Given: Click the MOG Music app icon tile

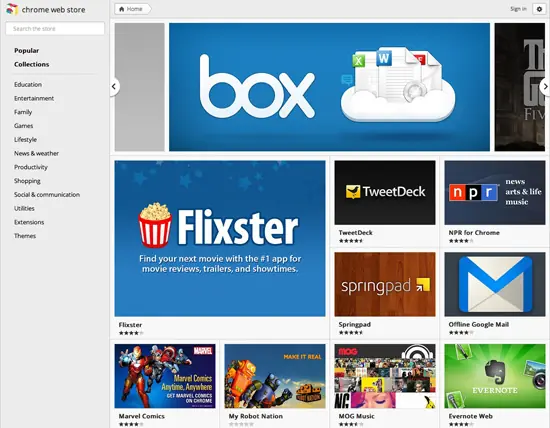Looking at the screenshot, I should (385, 376).
